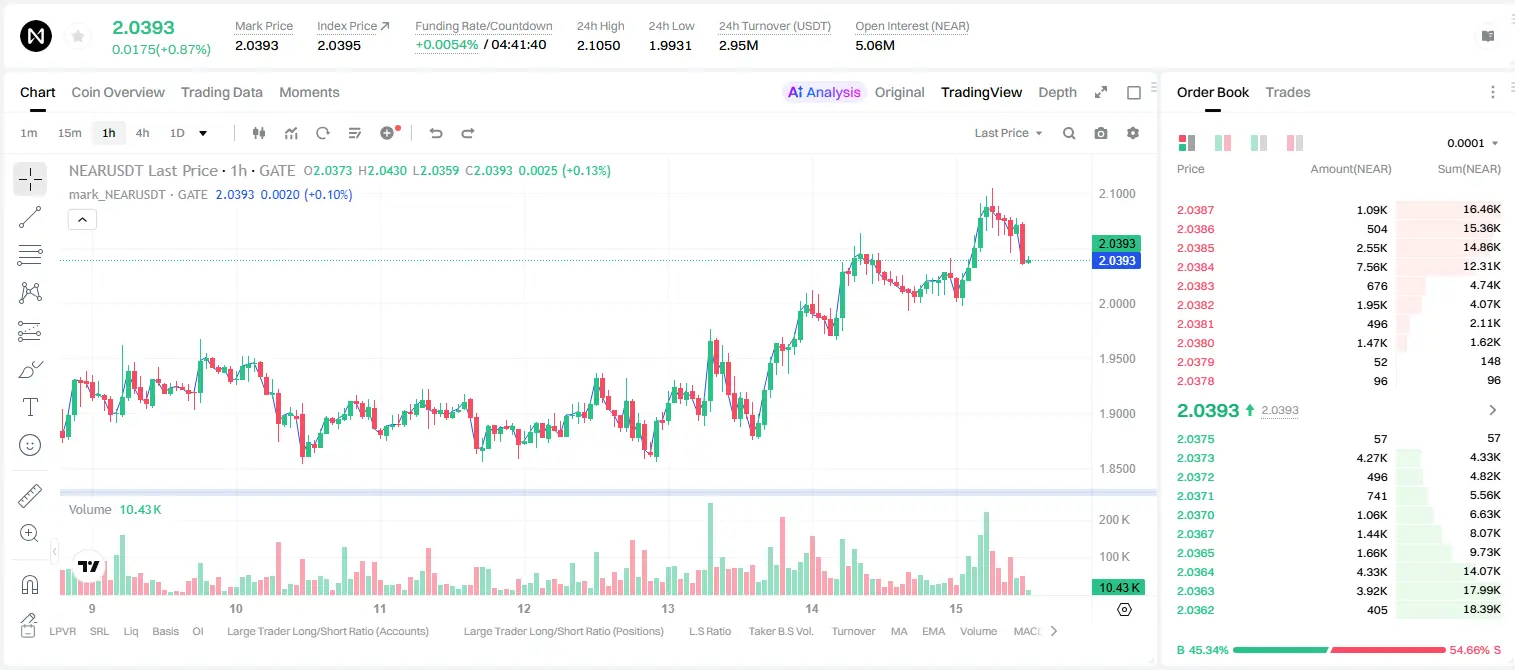
Task: Select the trend line drawing tool
Action: point(30,217)
